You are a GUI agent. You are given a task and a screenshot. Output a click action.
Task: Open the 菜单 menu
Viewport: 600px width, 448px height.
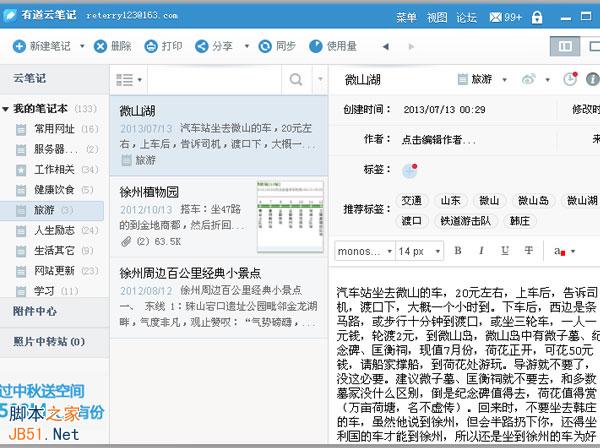(x=406, y=17)
